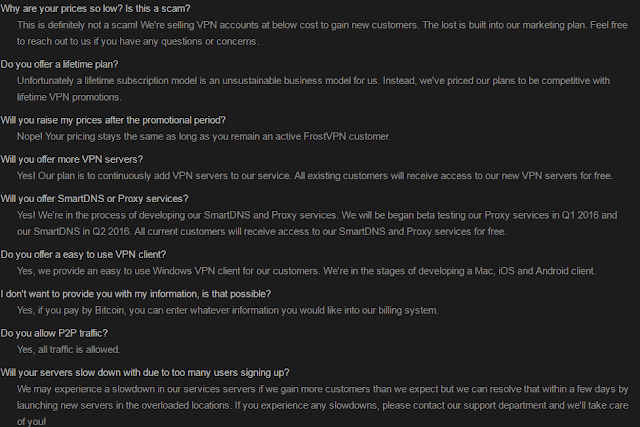This screenshot has height=427, width=640.
Task: Click the answer about Windows VPN client
Action: coord(306,271)
